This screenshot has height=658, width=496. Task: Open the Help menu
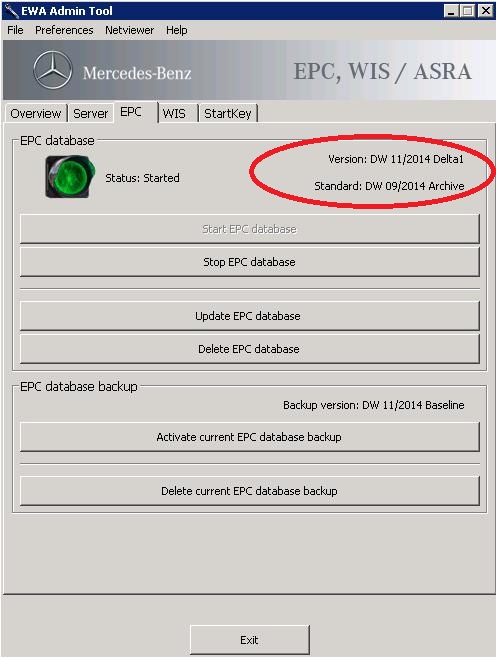click(177, 30)
